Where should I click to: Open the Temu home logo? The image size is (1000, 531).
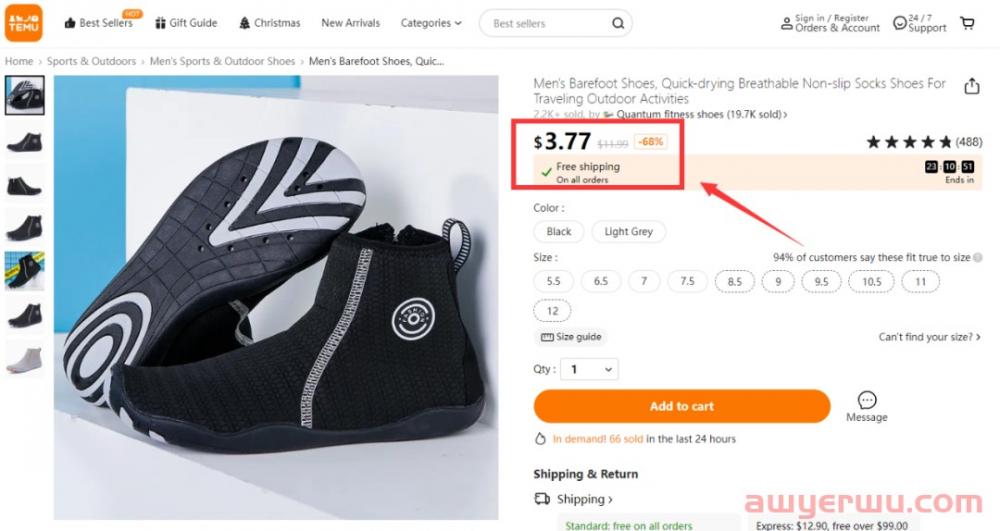tap(24, 23)
